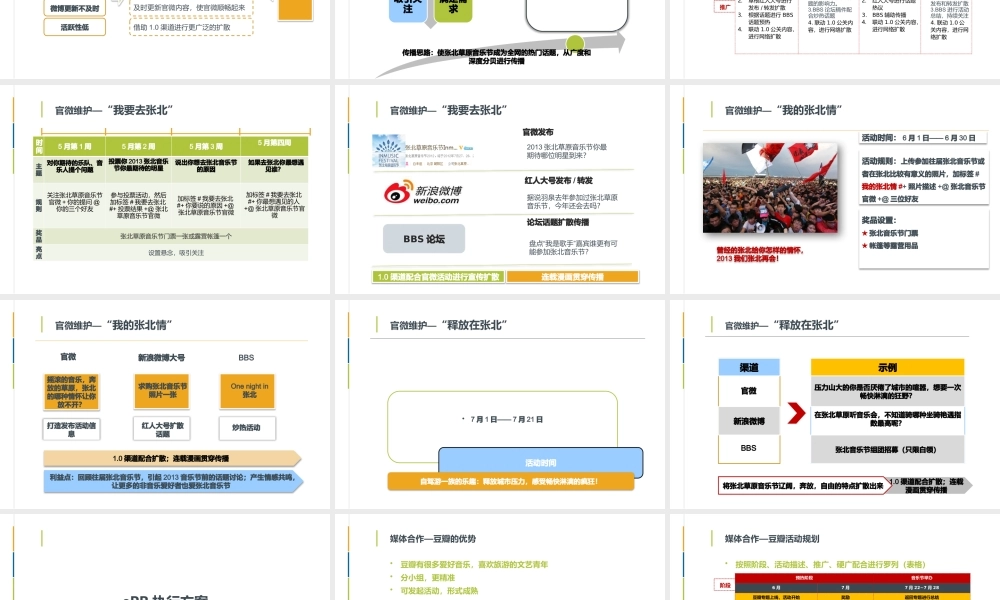Click the blue 活动时间 box
This screenshot has width=1000, height=600.
[x=541, y=462]
